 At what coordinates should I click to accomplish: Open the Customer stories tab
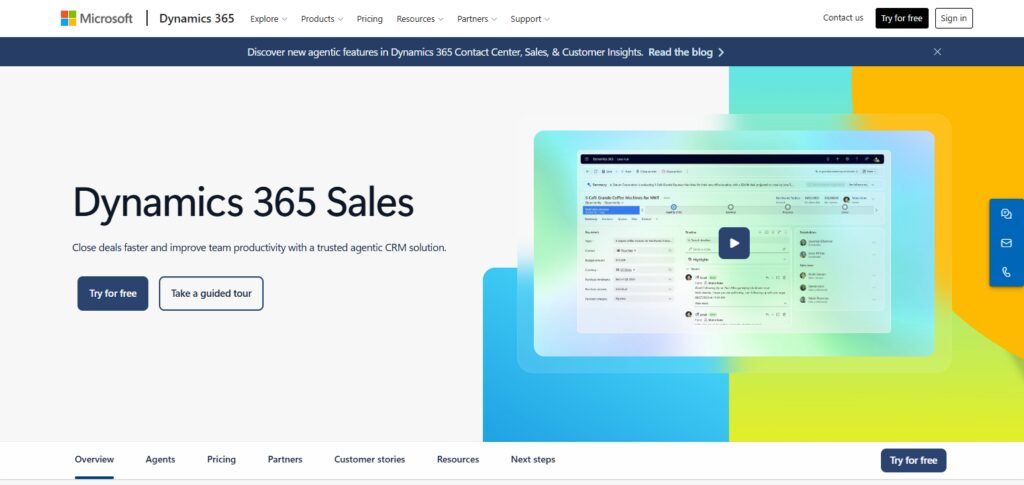tap(370, 460)
